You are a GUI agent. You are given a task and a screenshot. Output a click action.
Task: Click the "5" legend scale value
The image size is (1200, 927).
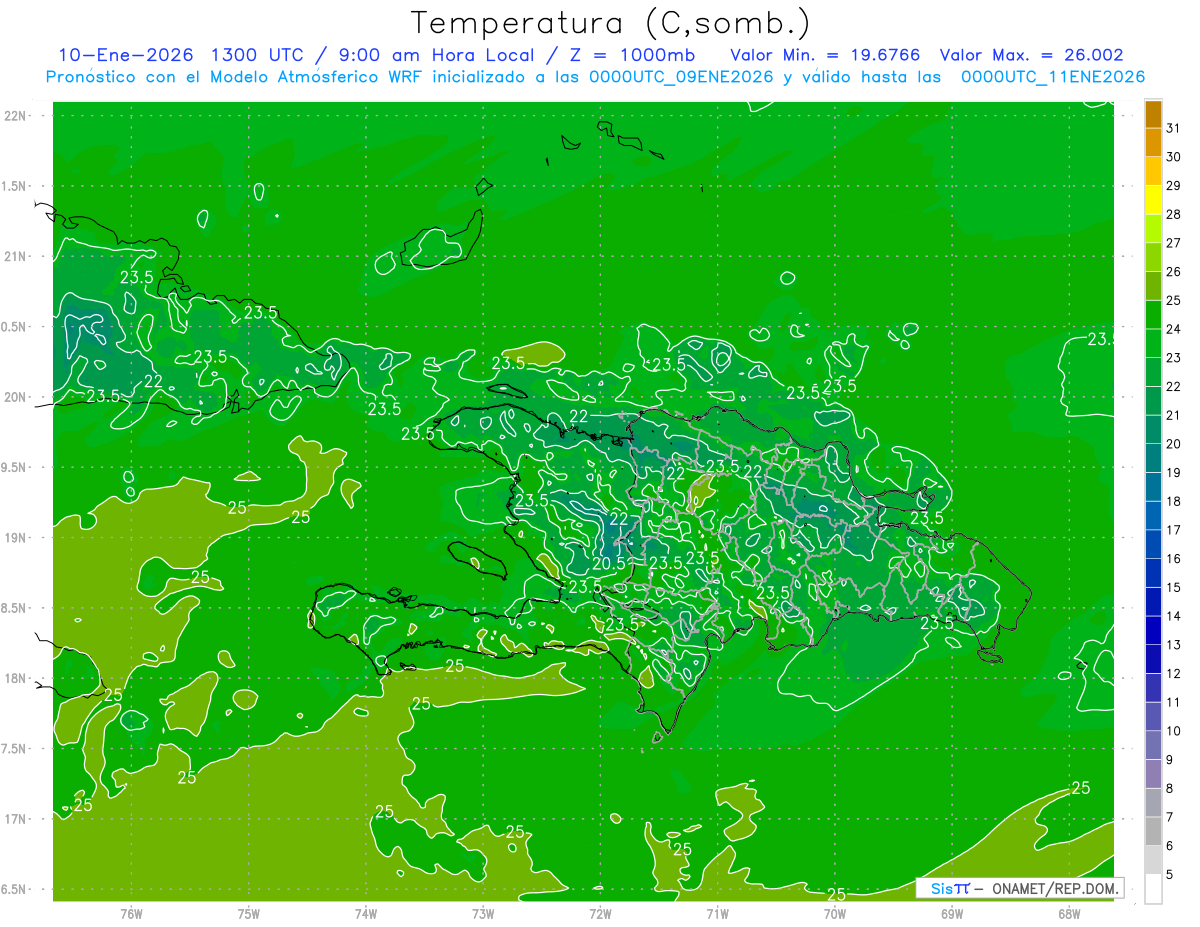point(1171,875)
